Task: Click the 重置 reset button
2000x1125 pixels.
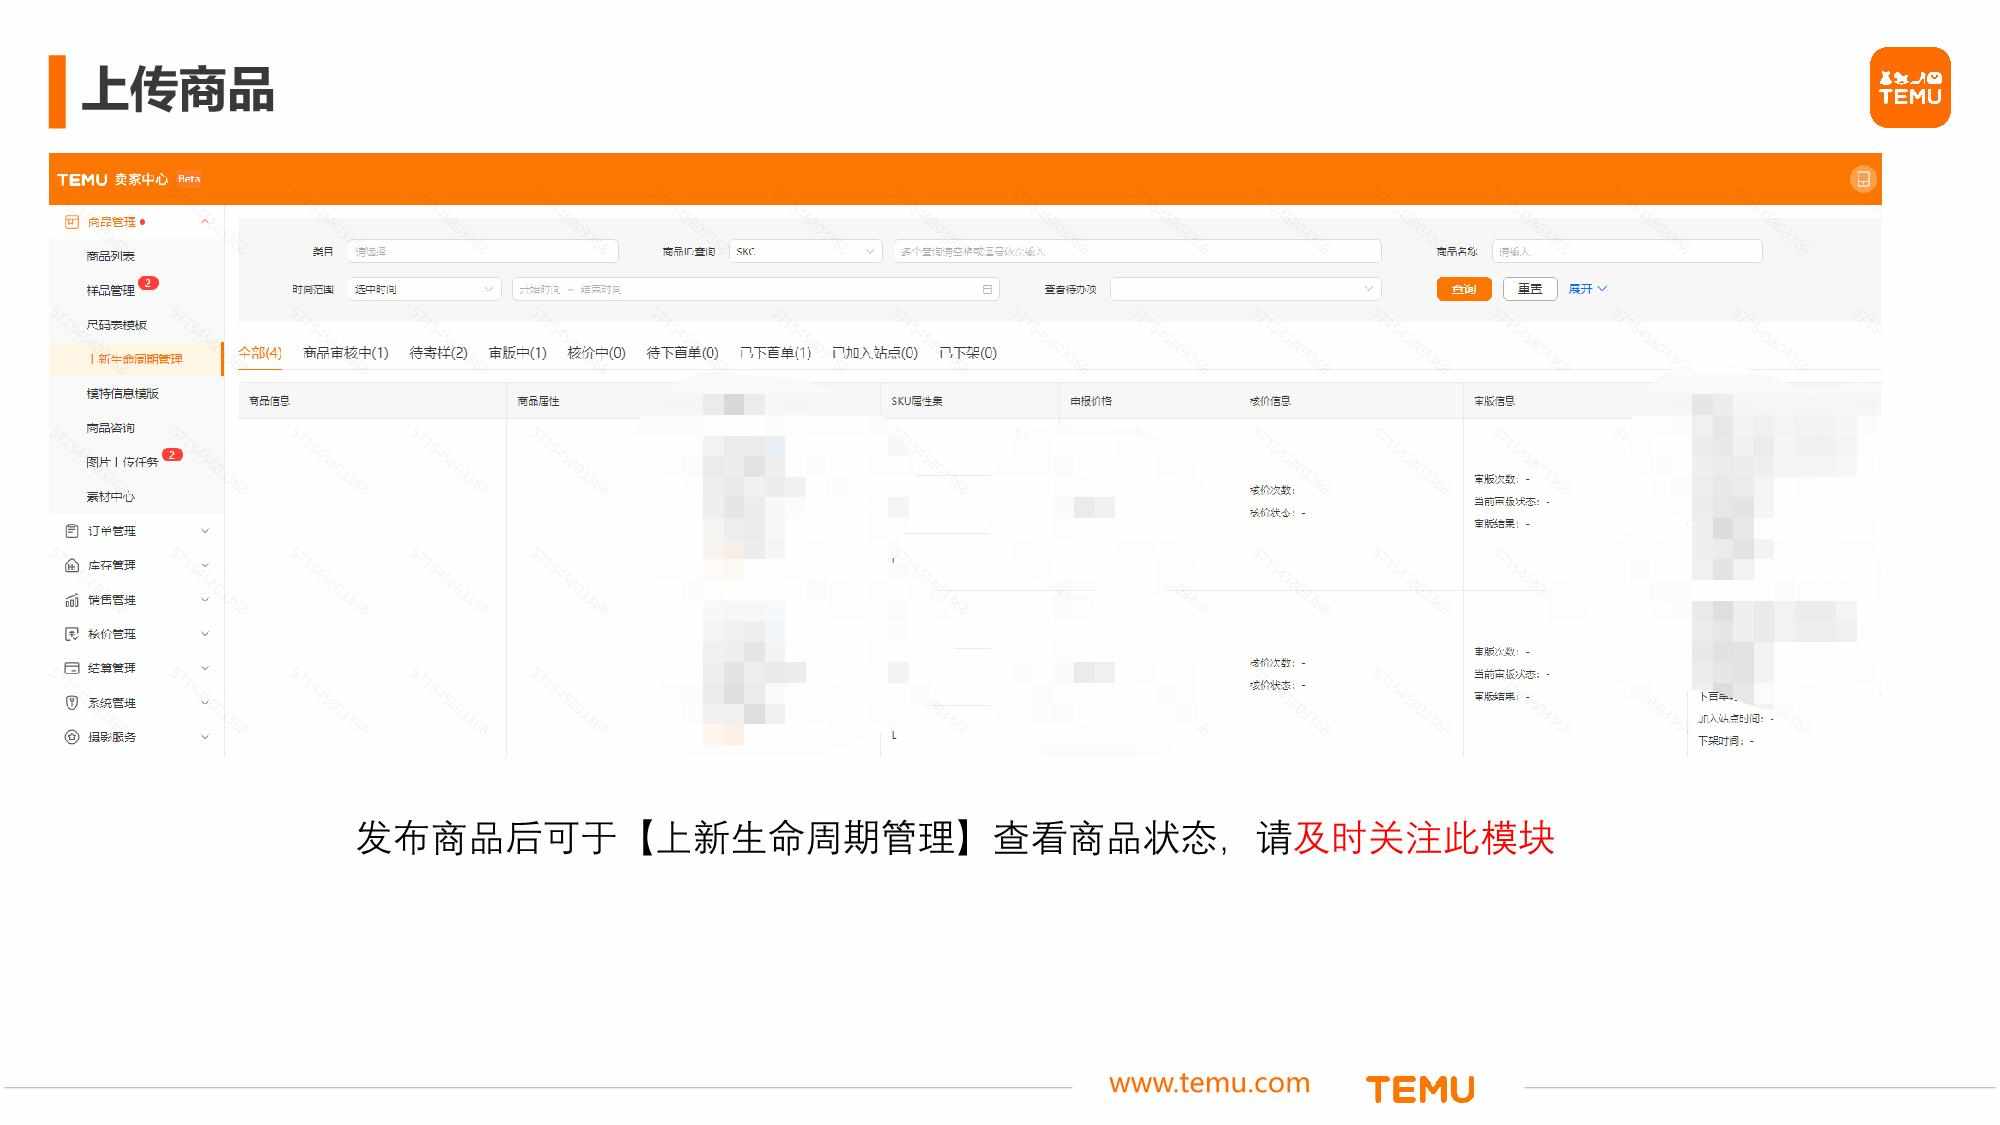Action: coord(1530,289)
